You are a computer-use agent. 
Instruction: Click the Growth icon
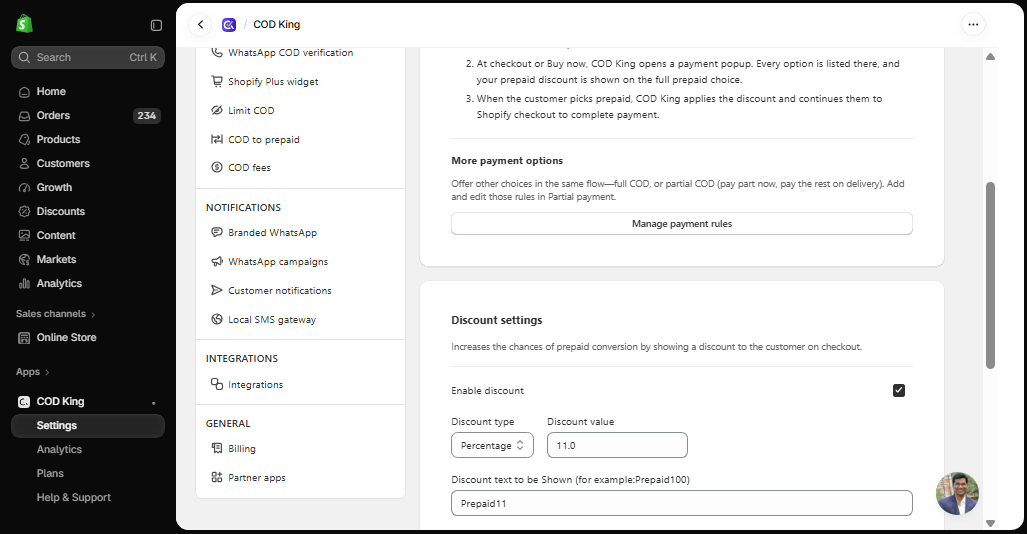pos(24,187)
